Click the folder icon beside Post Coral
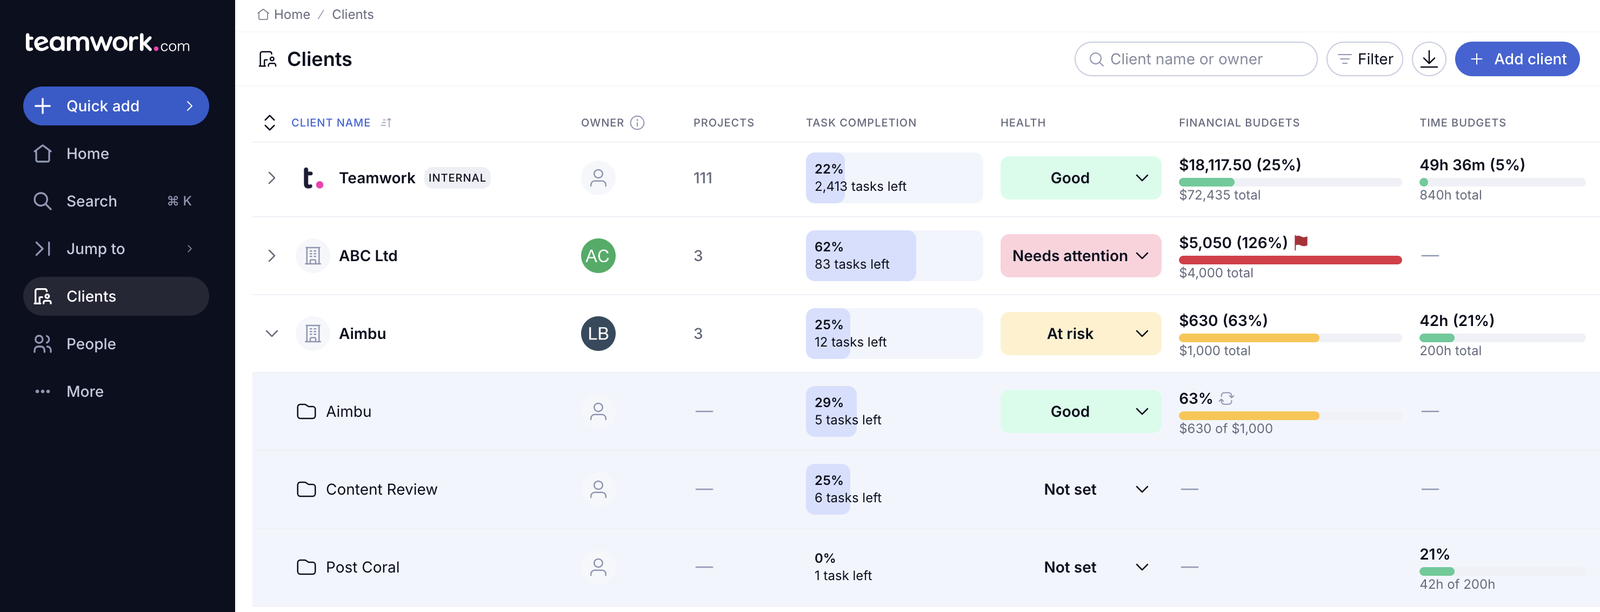1600x612 pixels. coord(307,567)
